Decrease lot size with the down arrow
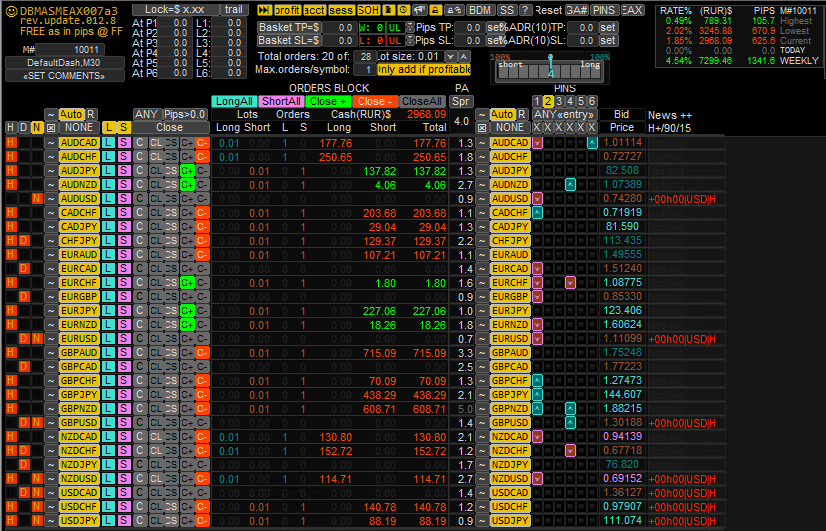Screen dimensions: 826x531 point(450,56)
